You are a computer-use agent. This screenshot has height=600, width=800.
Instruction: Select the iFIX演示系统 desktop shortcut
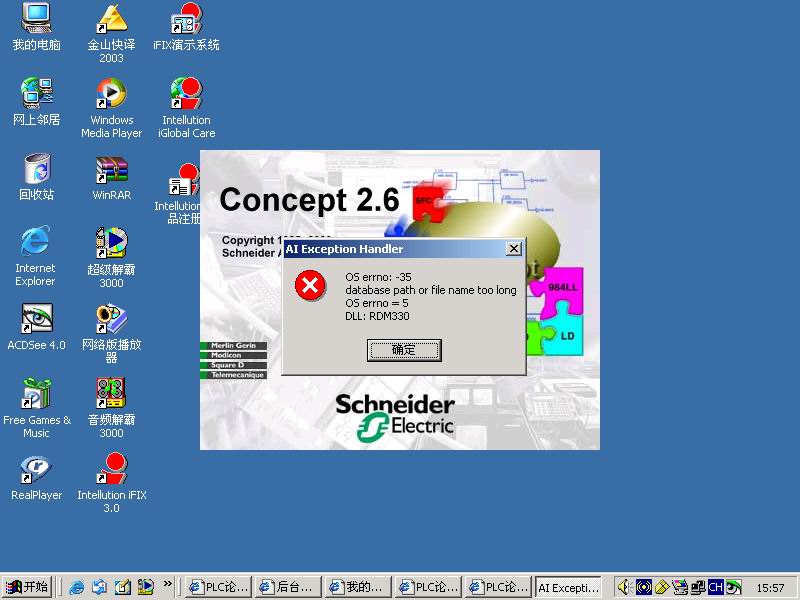click(186, 27)
